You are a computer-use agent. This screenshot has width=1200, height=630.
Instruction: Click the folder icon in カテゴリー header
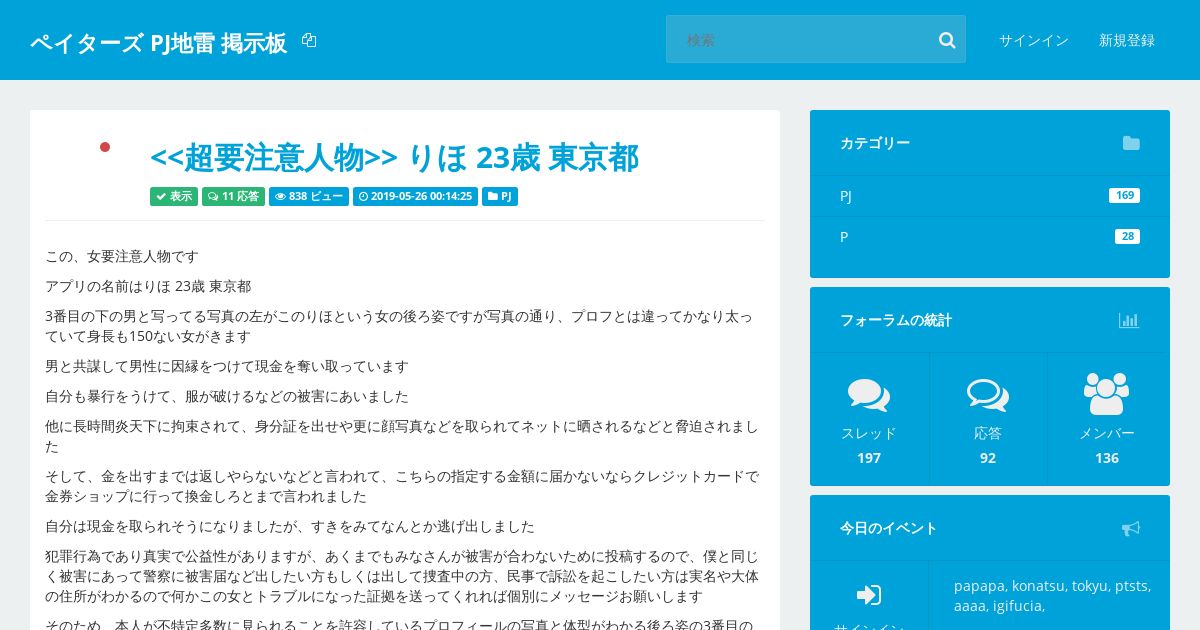tap(1131, 143)
